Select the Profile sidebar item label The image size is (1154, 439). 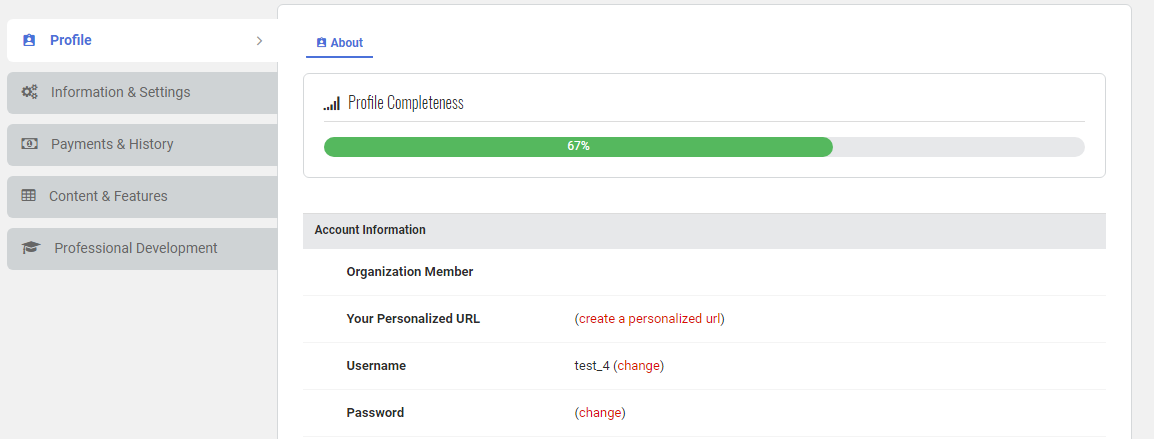[x=71, y=41]
